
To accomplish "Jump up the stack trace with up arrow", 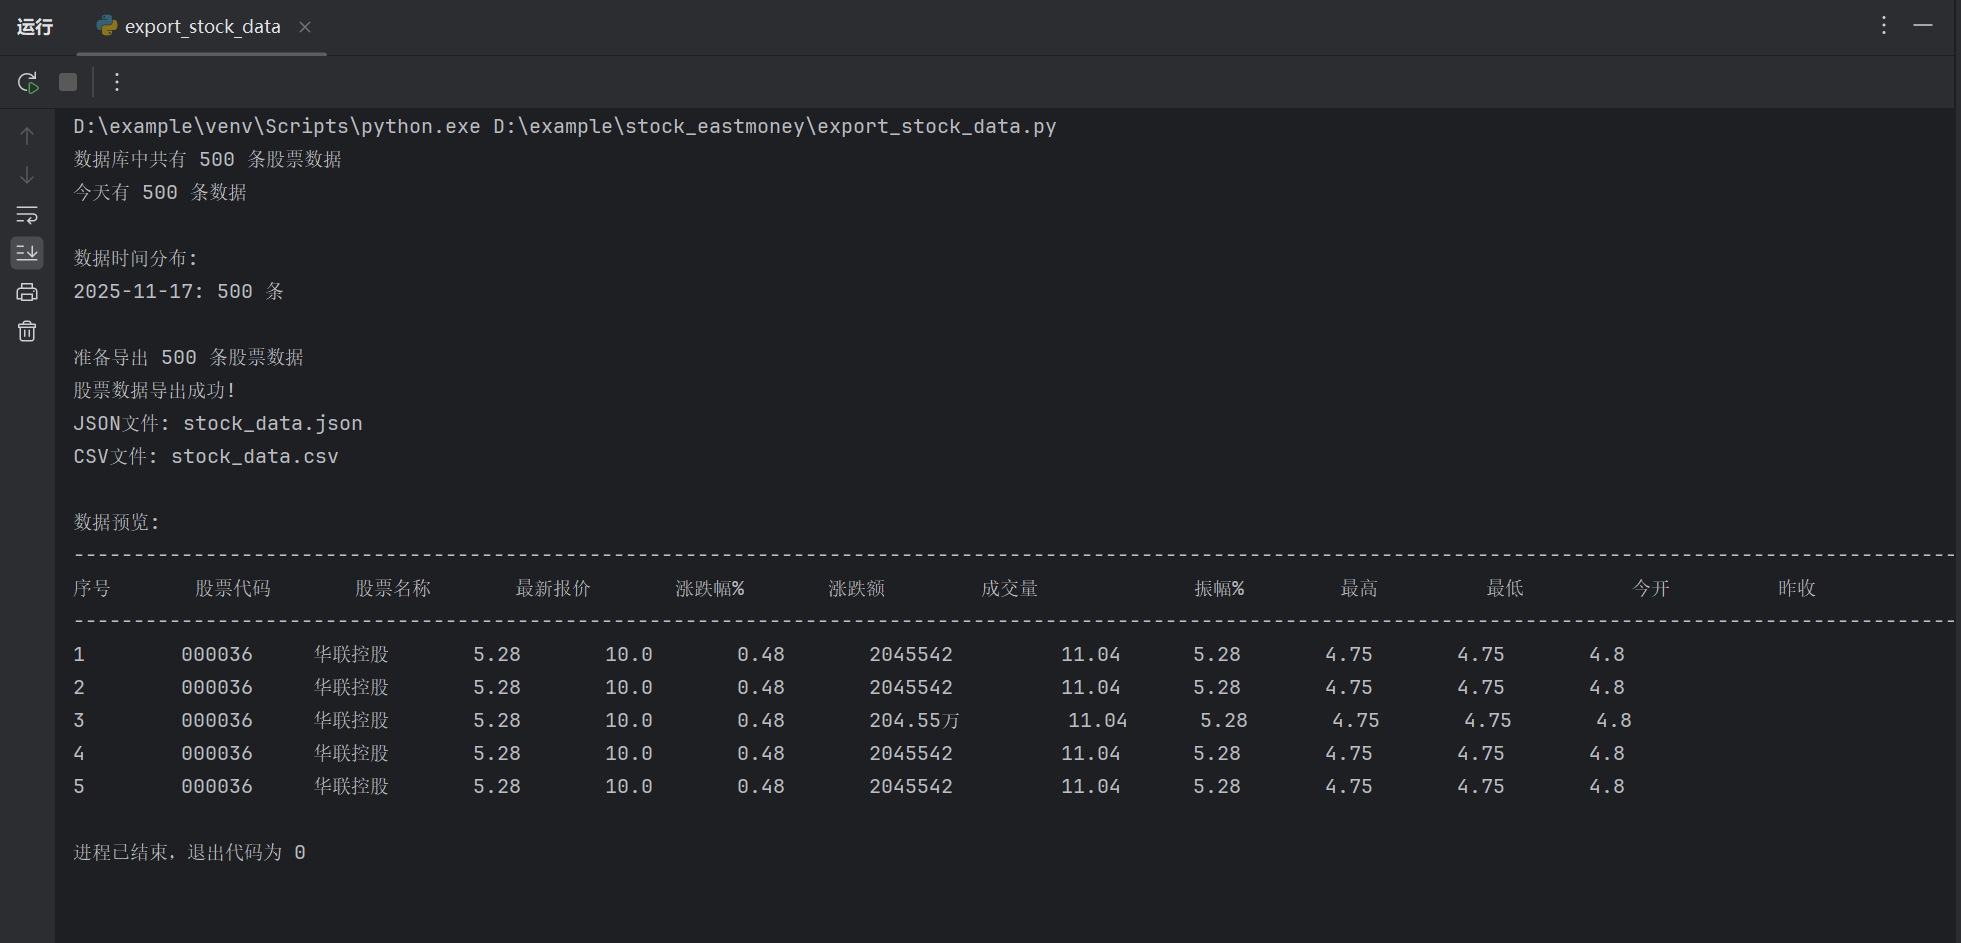I will 27,136.
